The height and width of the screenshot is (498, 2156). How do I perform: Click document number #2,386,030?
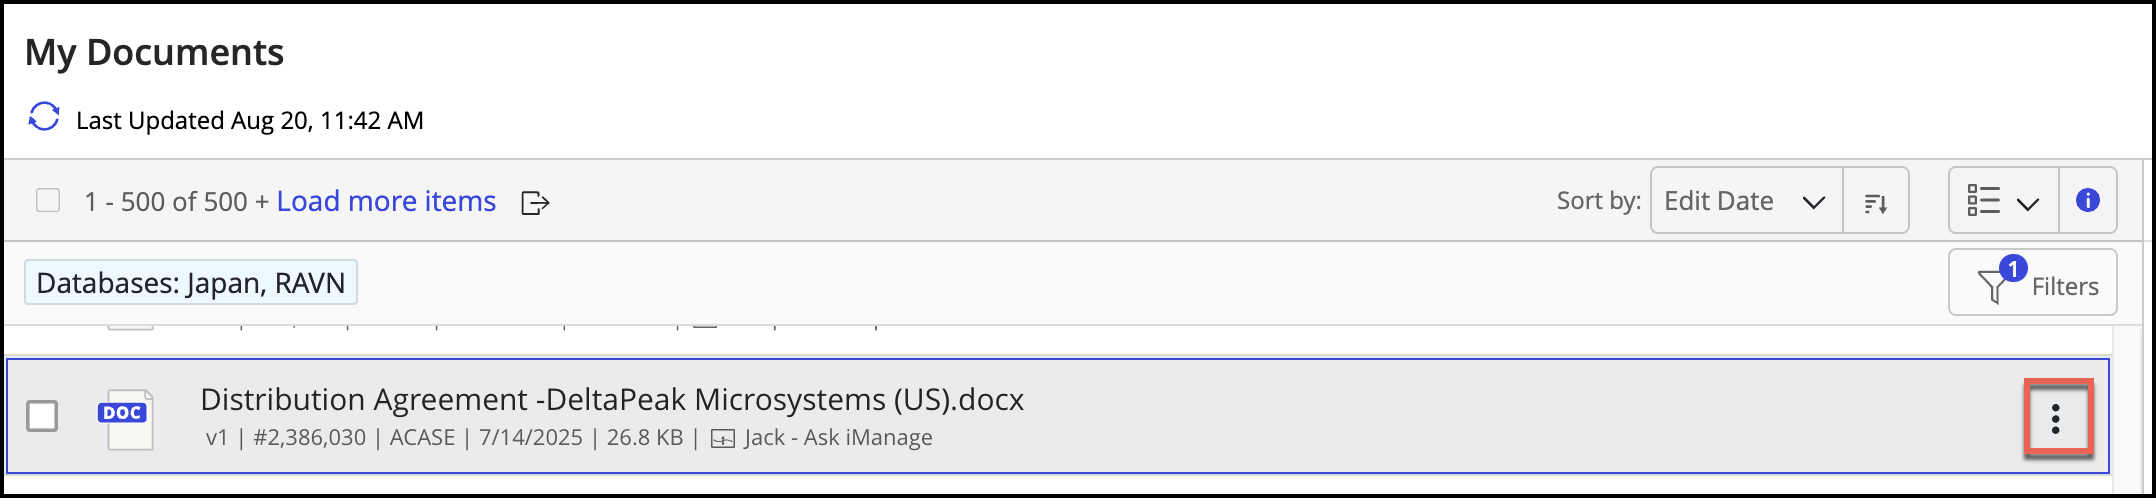tap(309, 438)
